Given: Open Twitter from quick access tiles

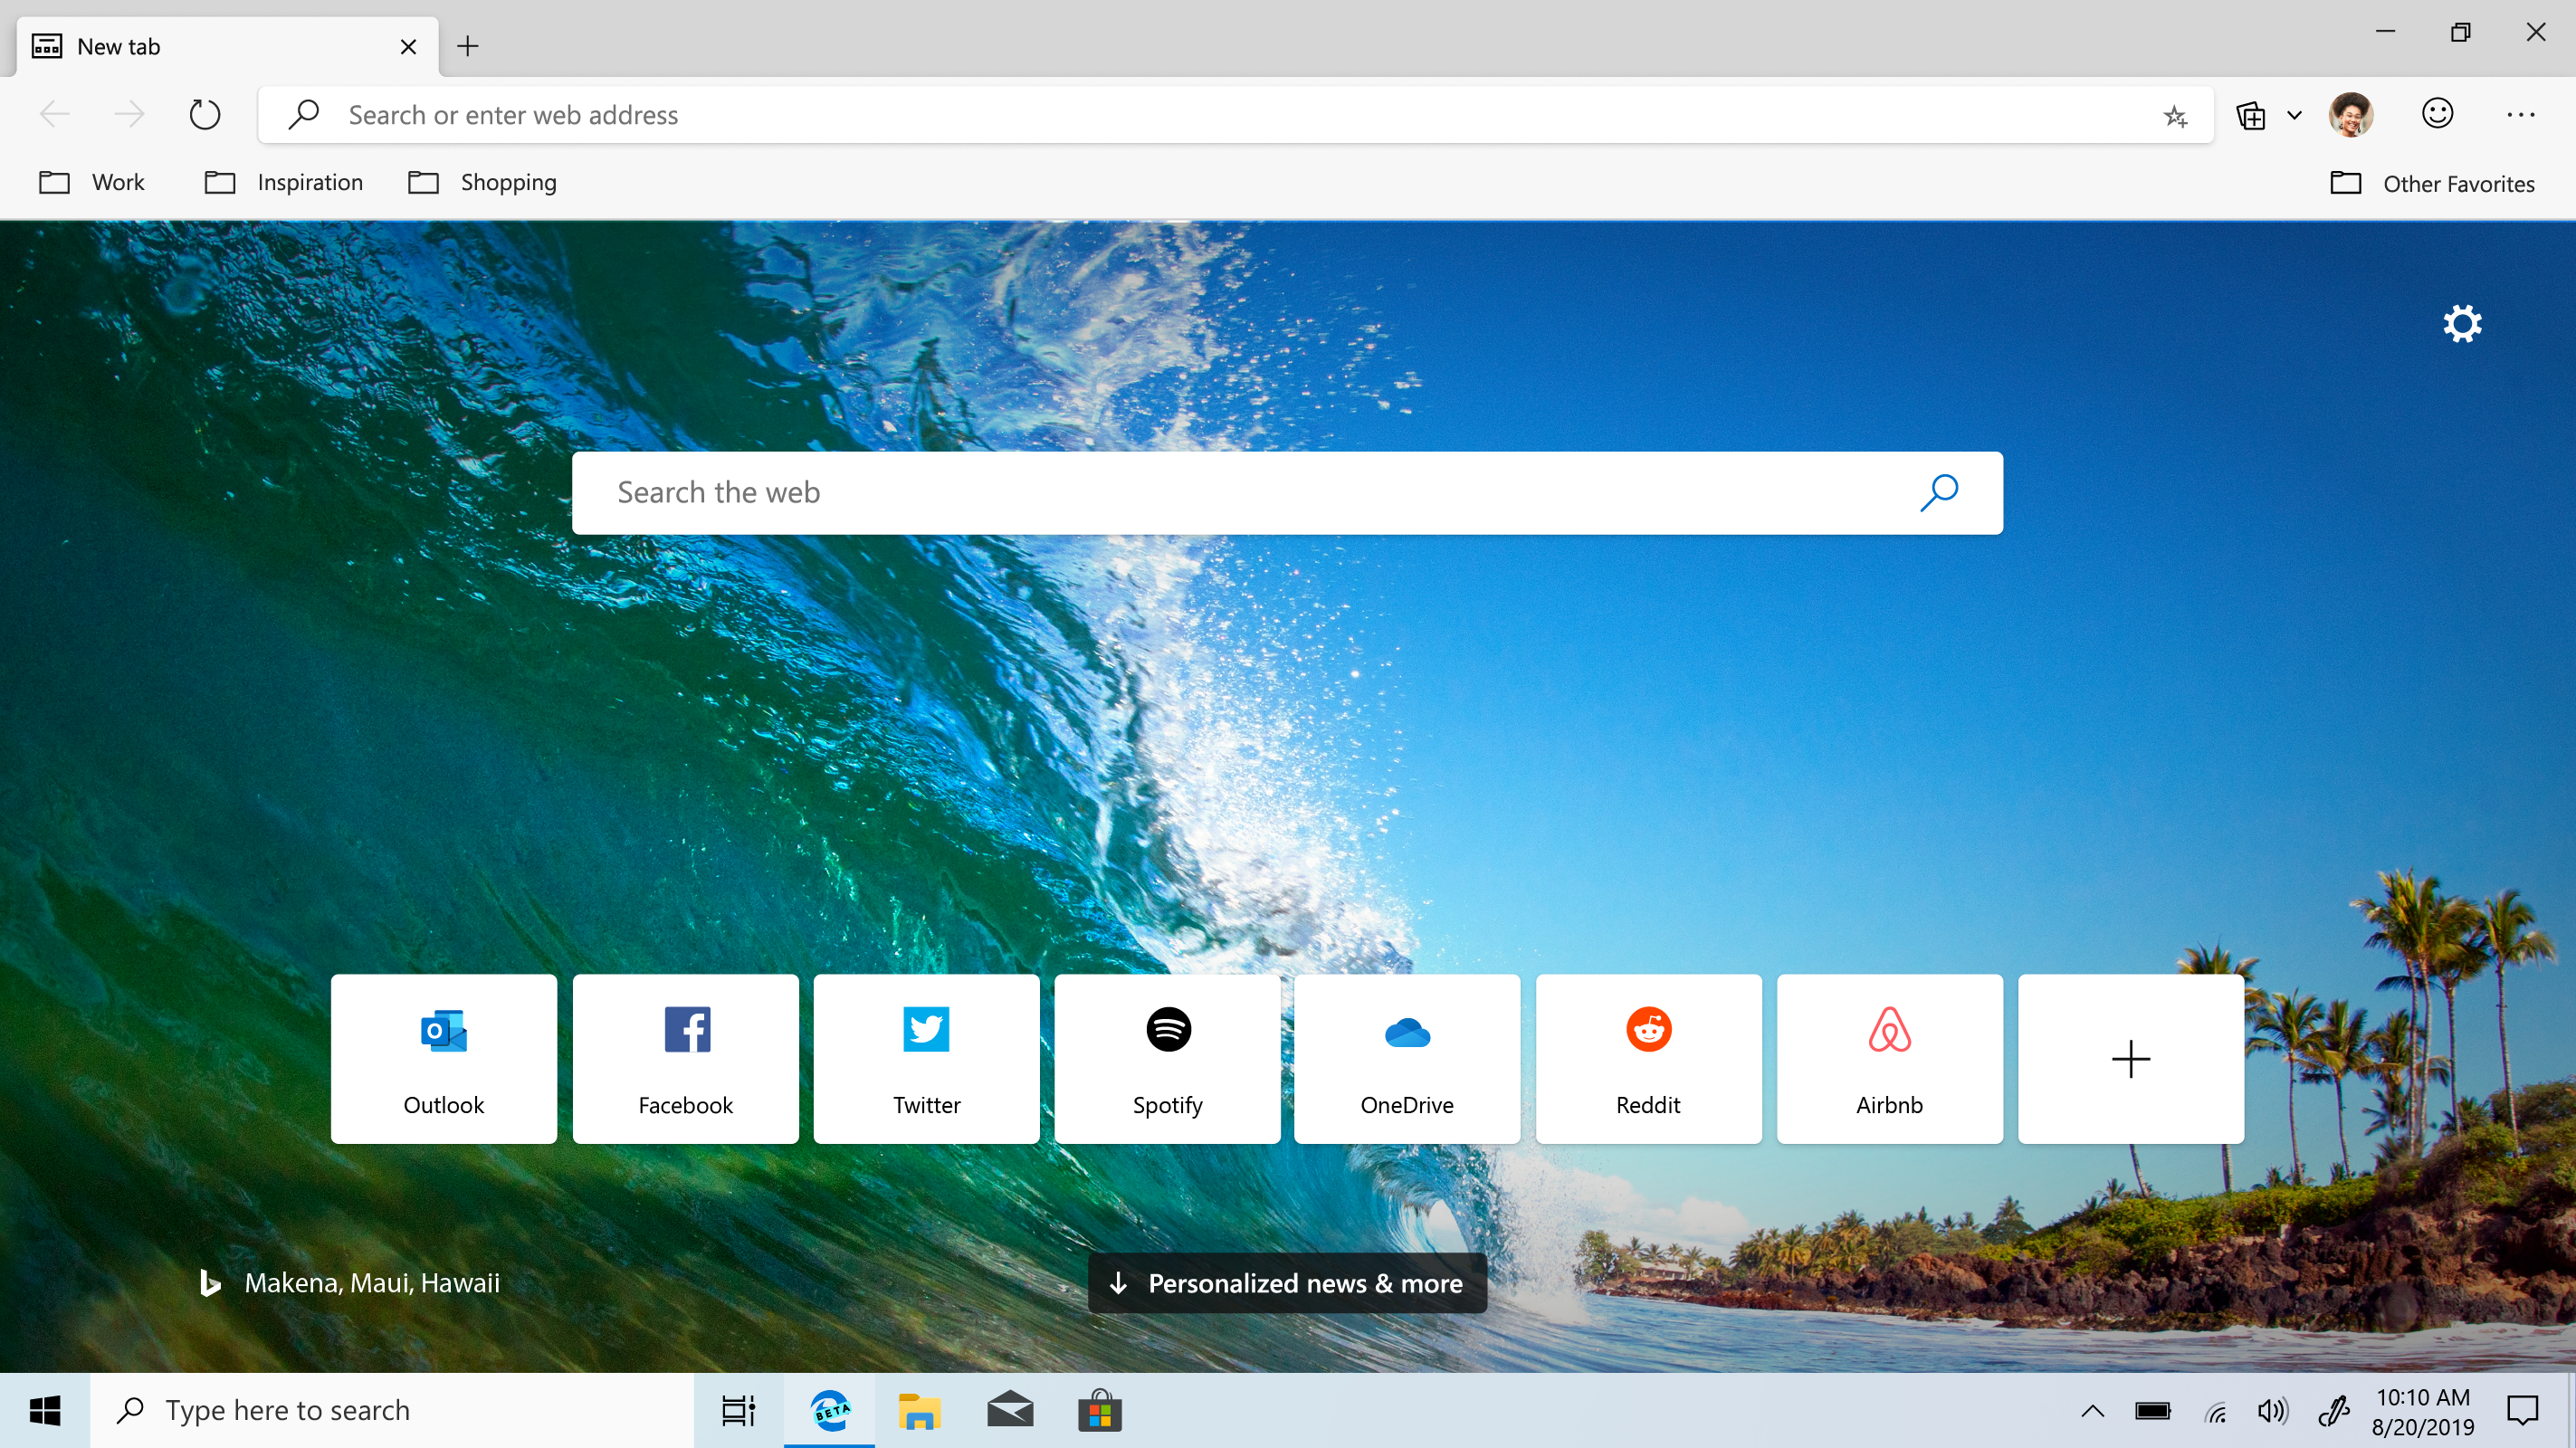Looking at the screenshot, I should pos(925,1057).
